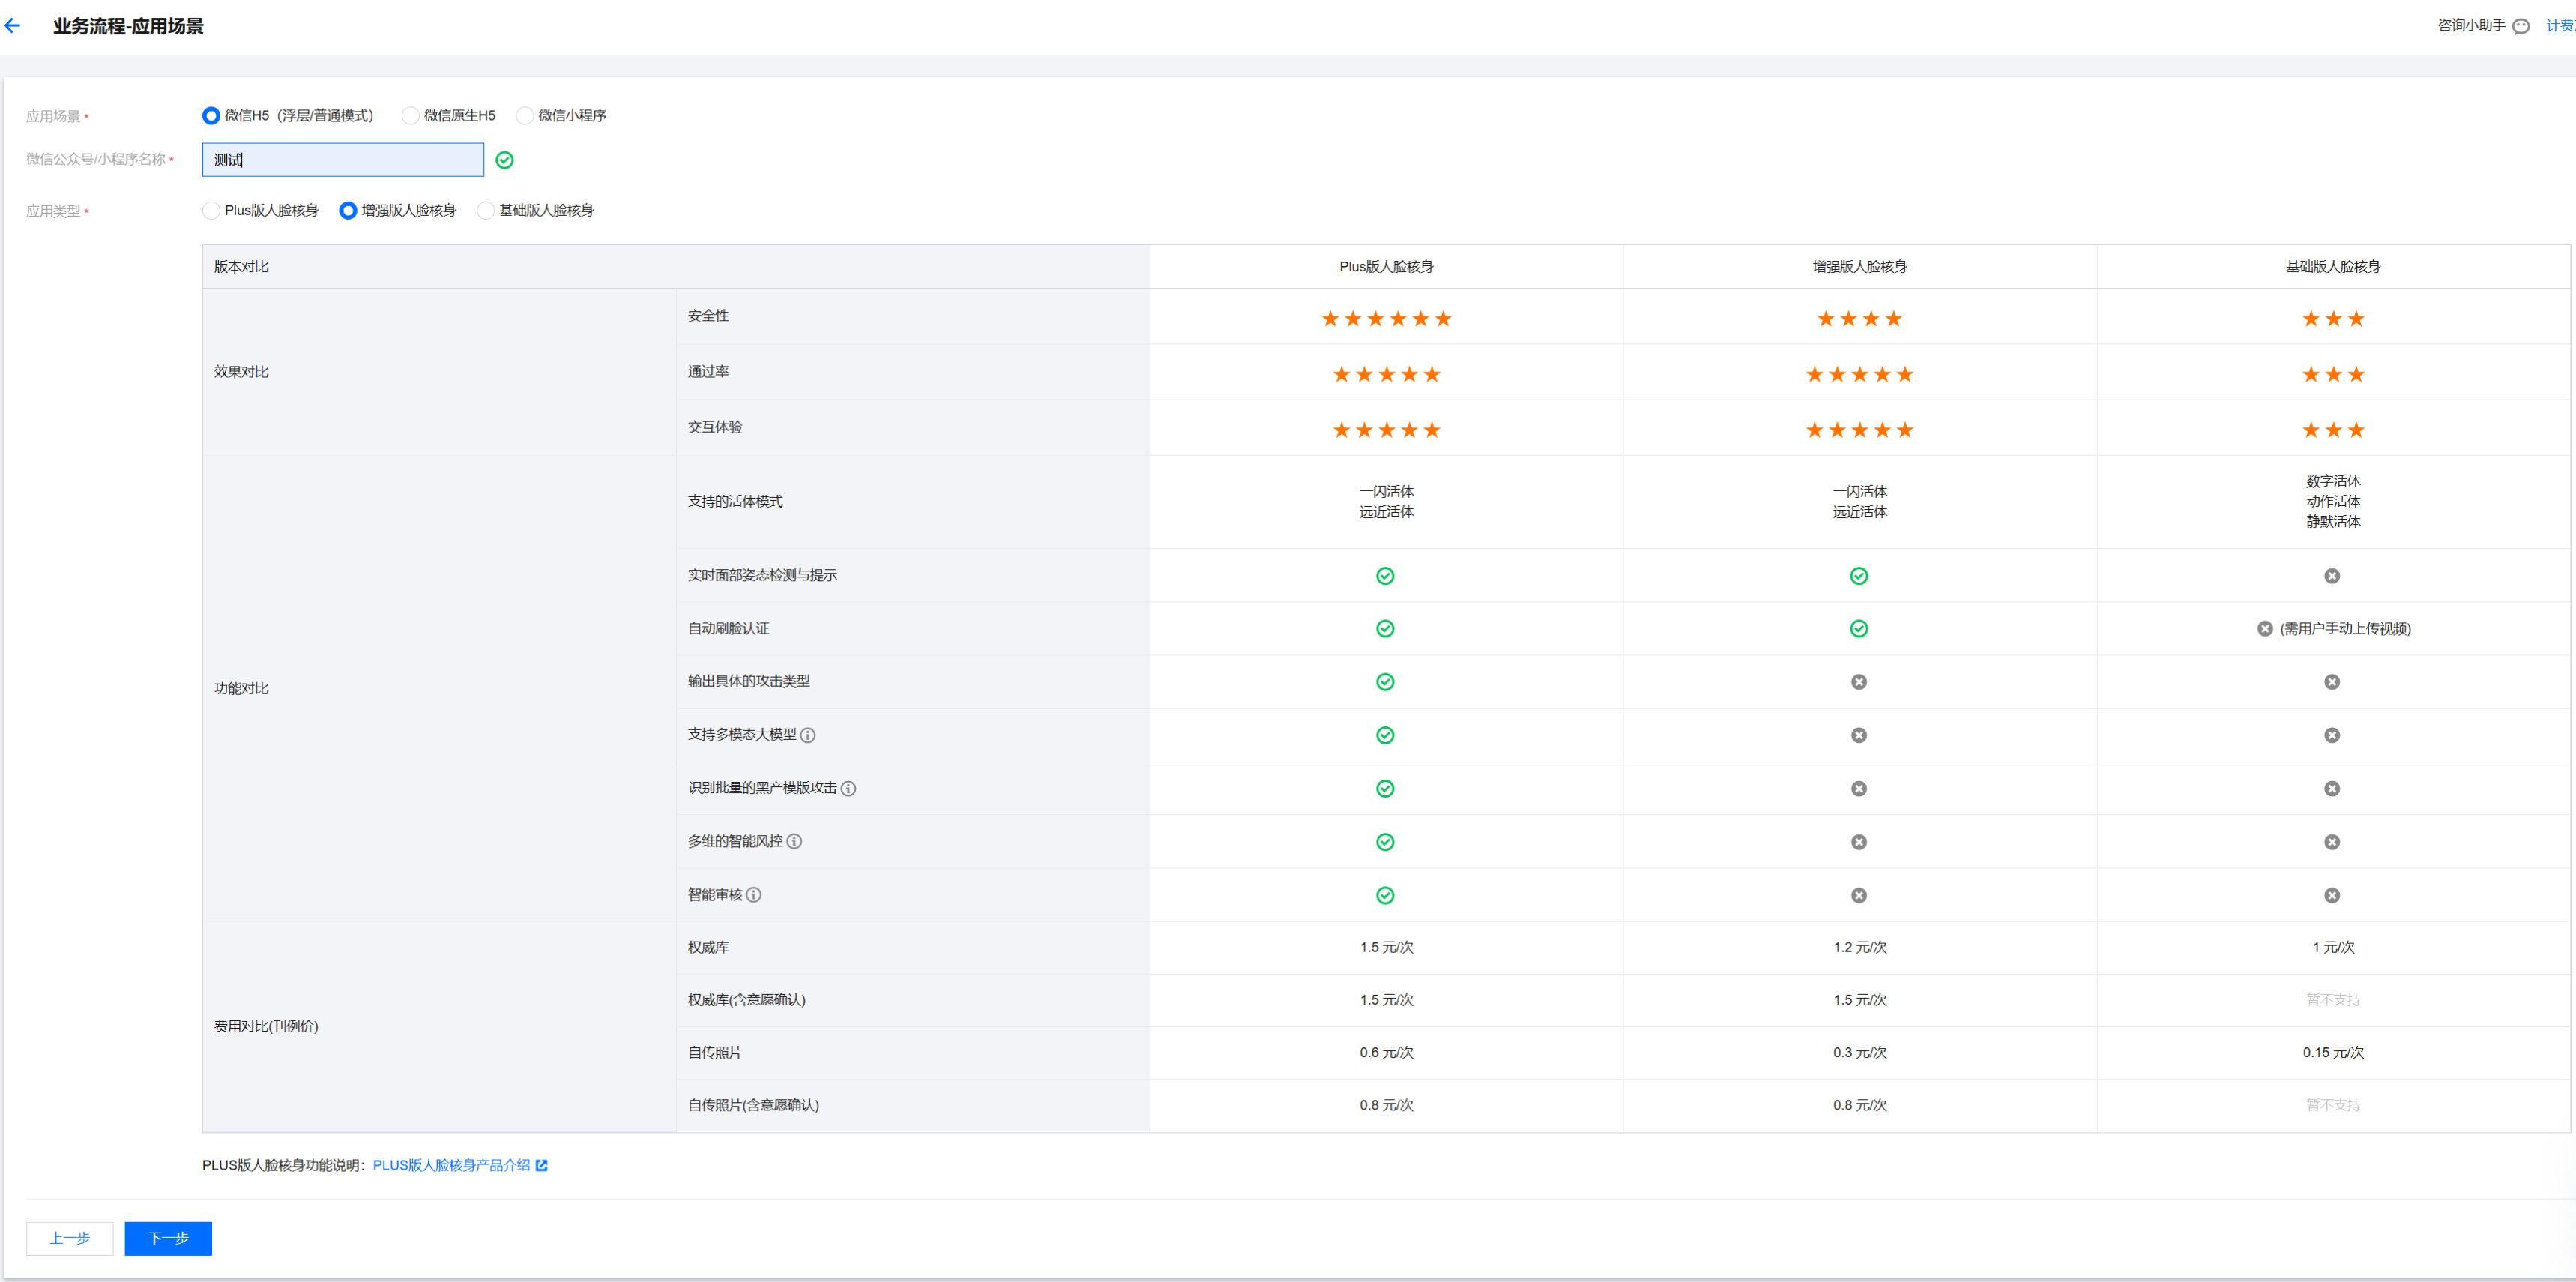Click the back arrow icon in header
The image size is (2576, 1282).
pyautogui.click(x=13, y=26)
